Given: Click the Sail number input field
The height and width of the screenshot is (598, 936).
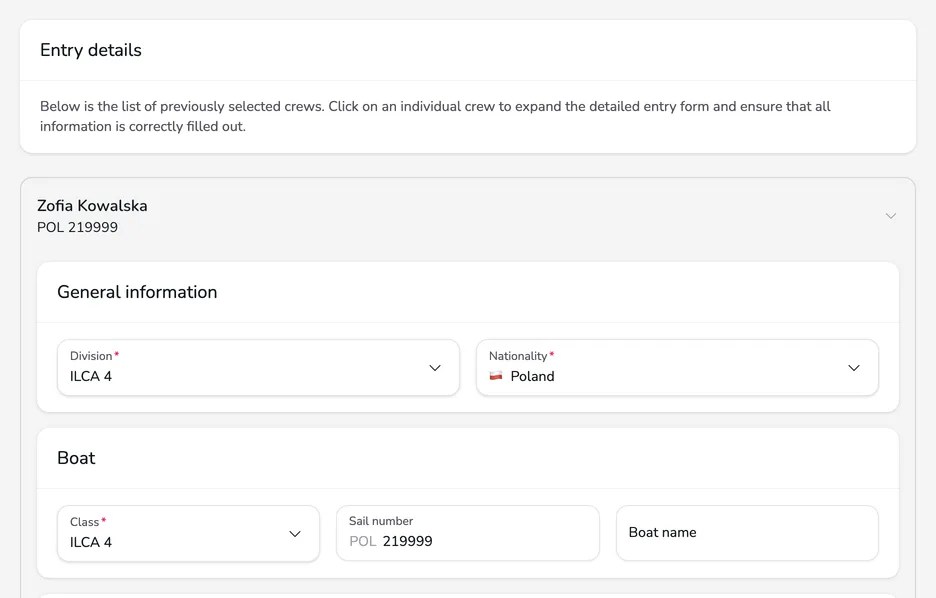Looking at the screenshot, I should (x=468, y=533).
